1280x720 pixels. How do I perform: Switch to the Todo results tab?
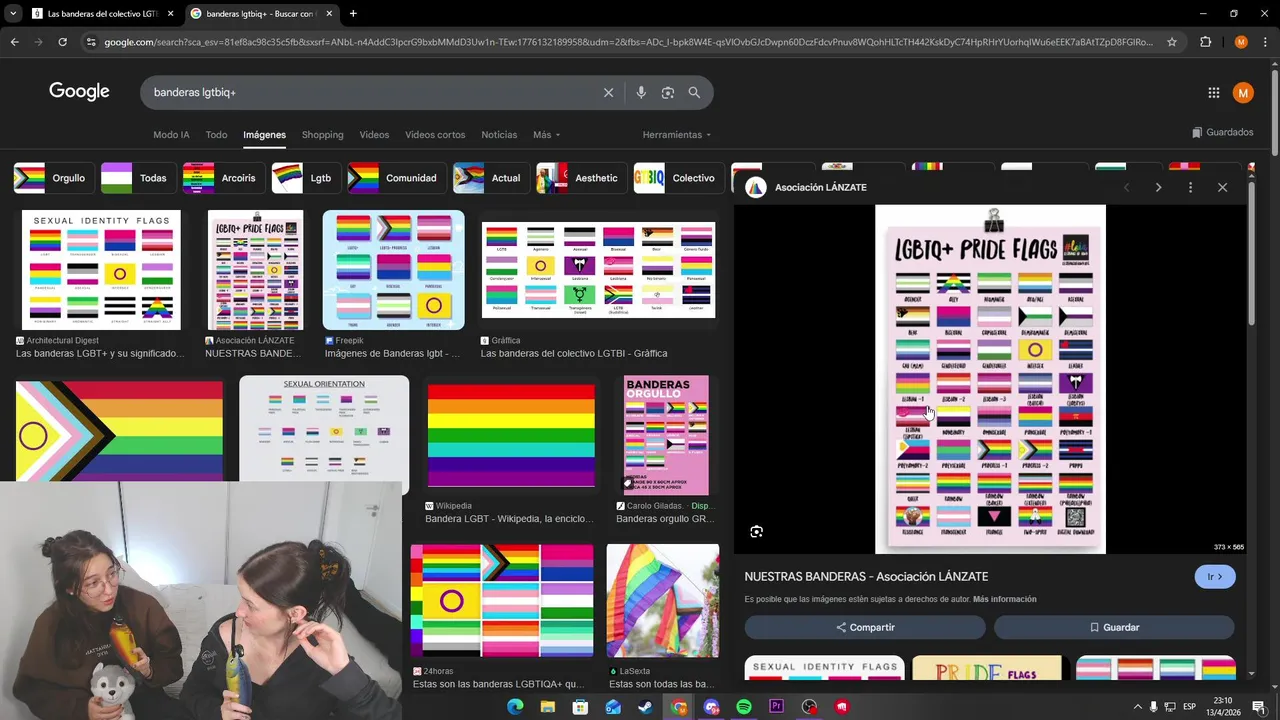(x=216, y=134)
